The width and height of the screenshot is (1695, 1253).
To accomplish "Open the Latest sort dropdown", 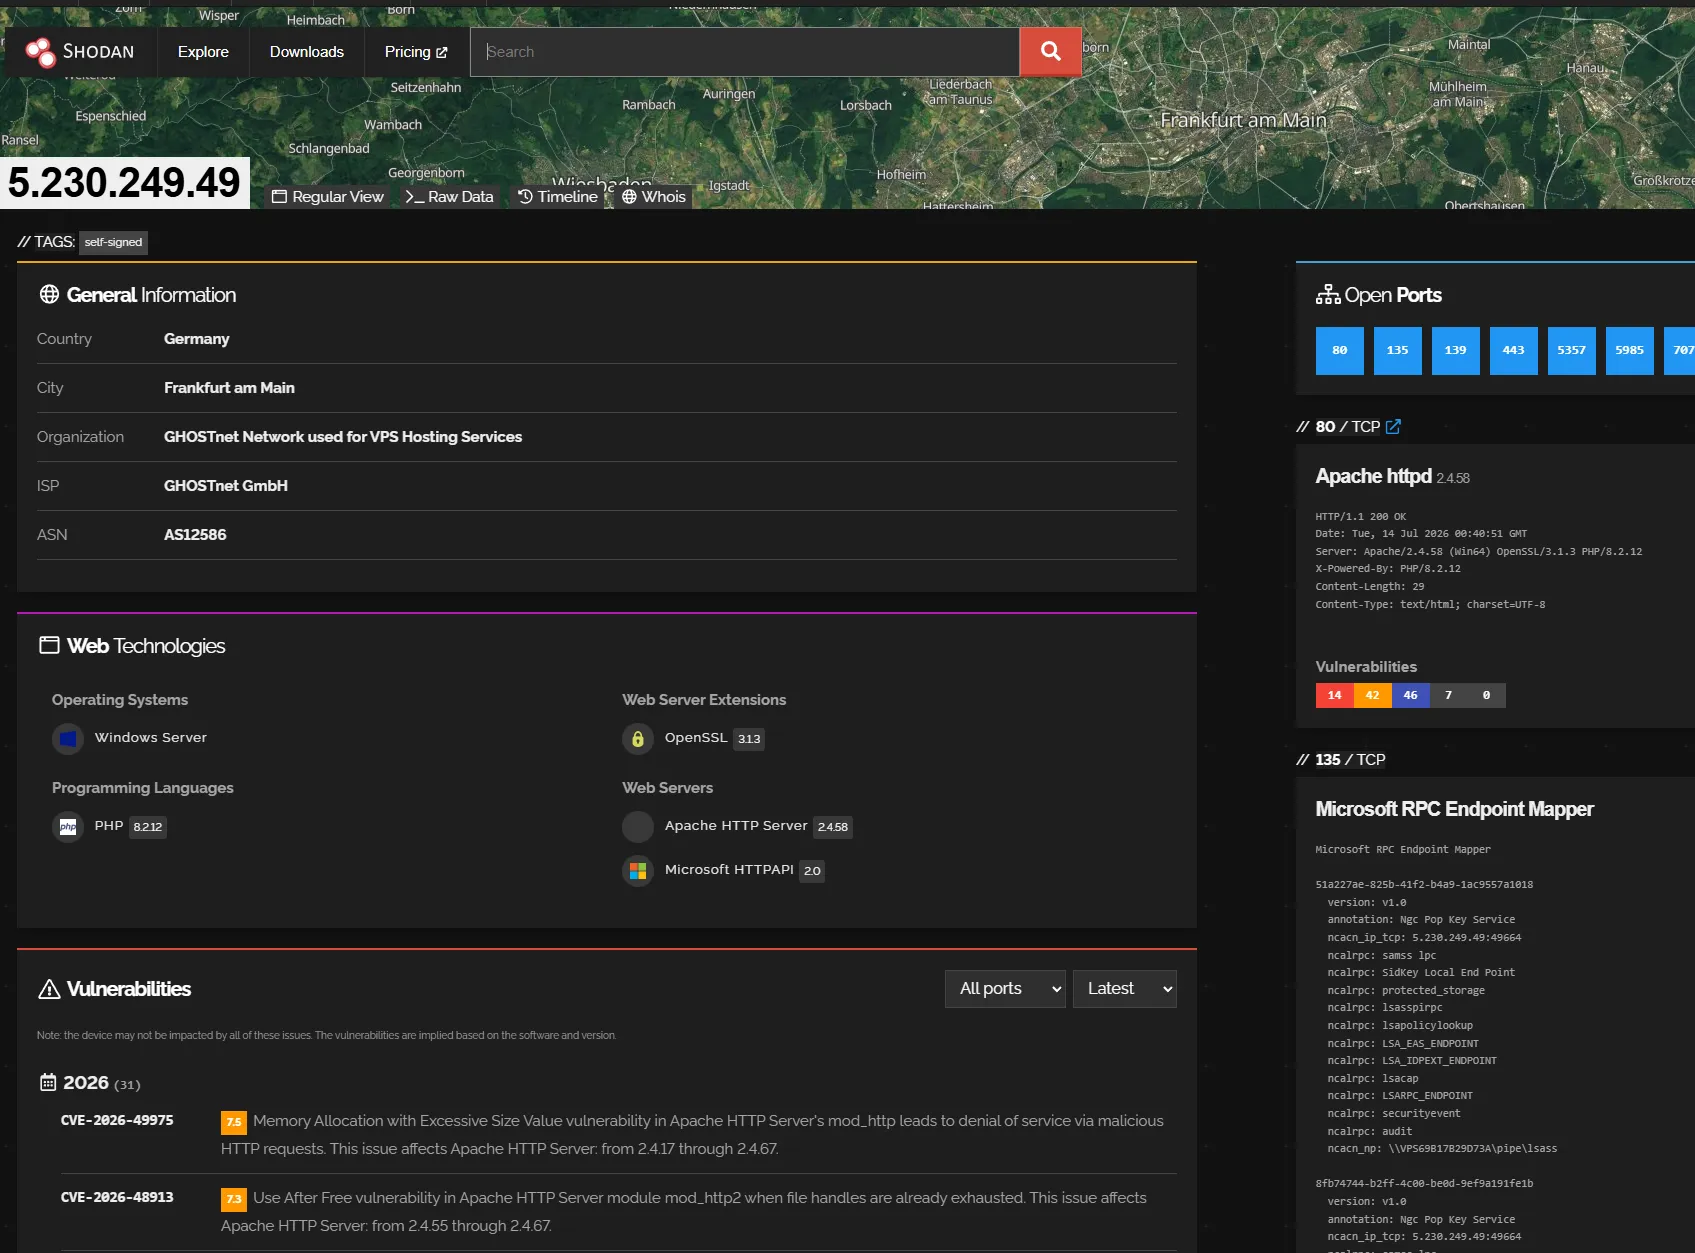I will point(1124,989).
